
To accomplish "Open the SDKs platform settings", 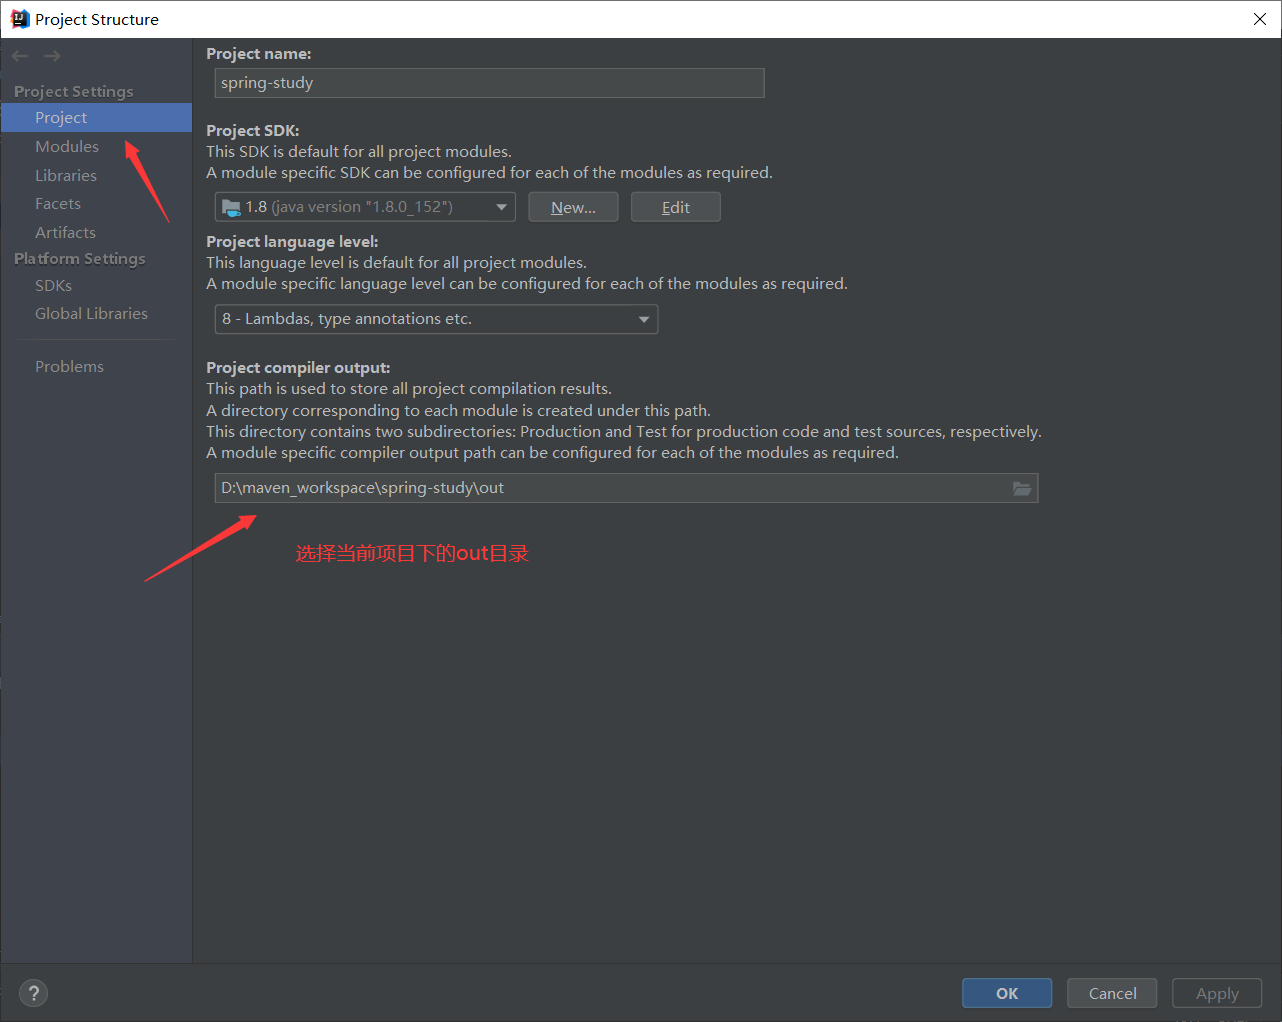I will click(x=53, y=285).
